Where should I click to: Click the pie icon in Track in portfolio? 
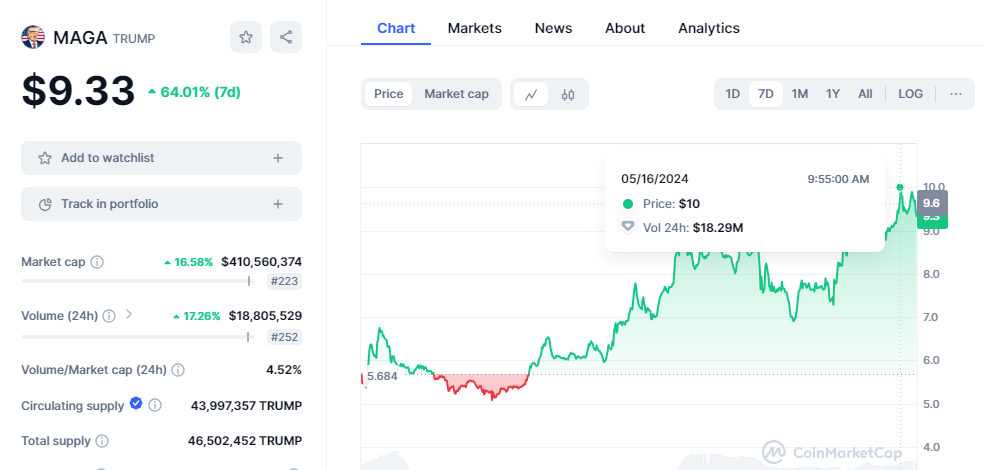tap(45, 204)
